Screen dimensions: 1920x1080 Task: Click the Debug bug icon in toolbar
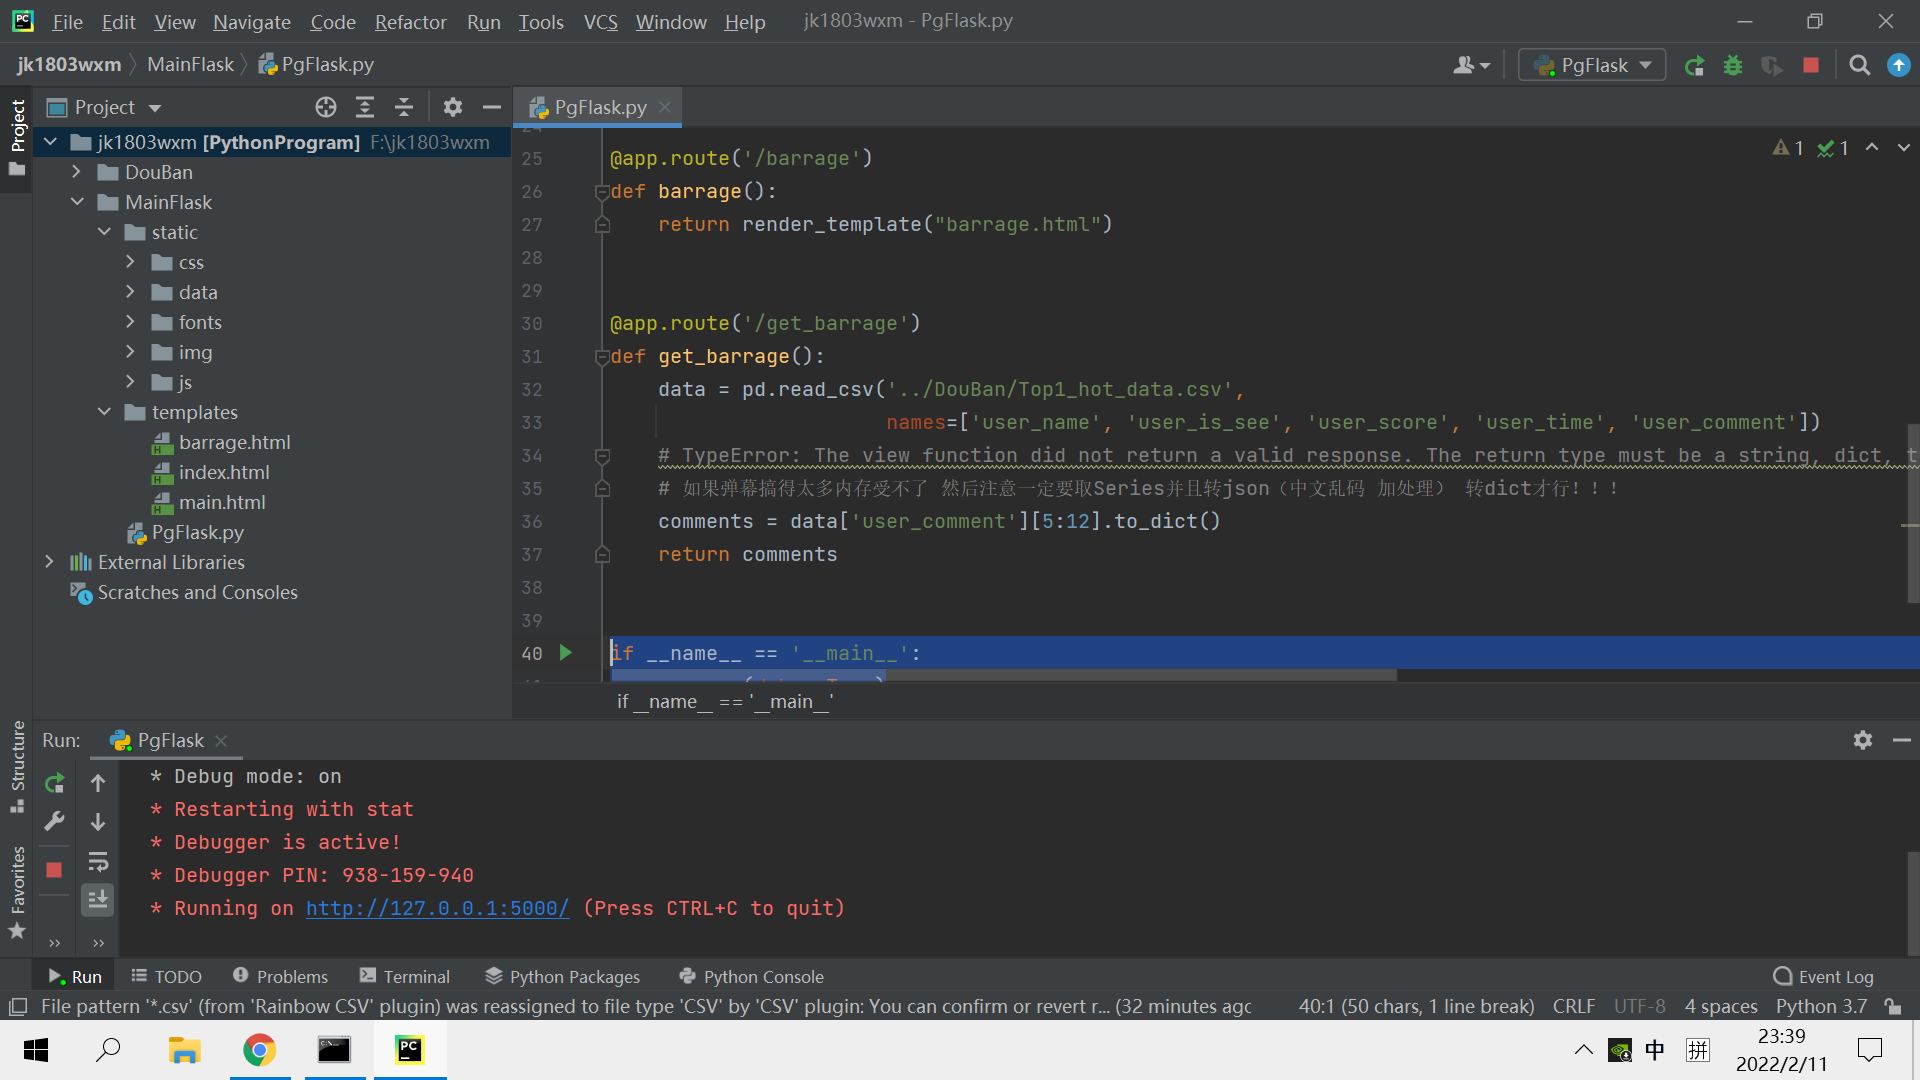click(1733, 66)
